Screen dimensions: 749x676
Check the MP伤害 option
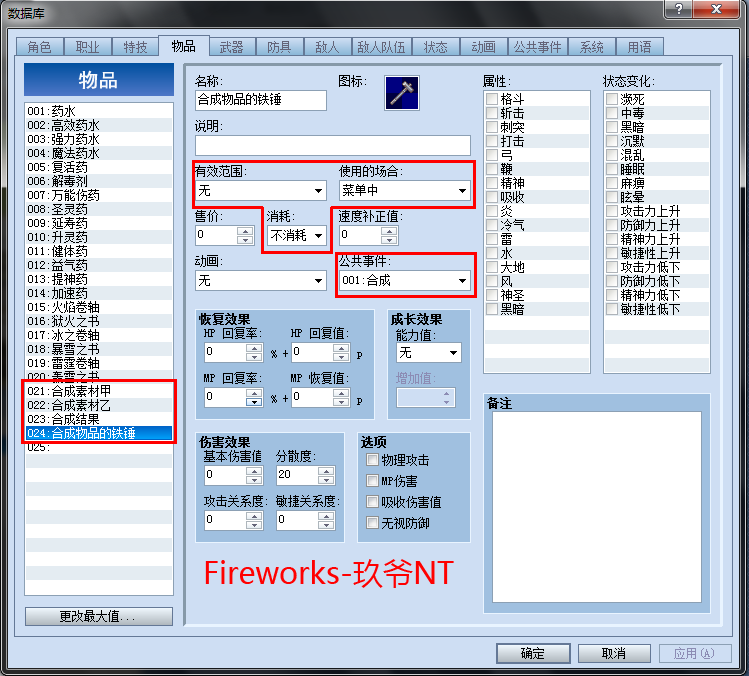click(x=373, y=481)
